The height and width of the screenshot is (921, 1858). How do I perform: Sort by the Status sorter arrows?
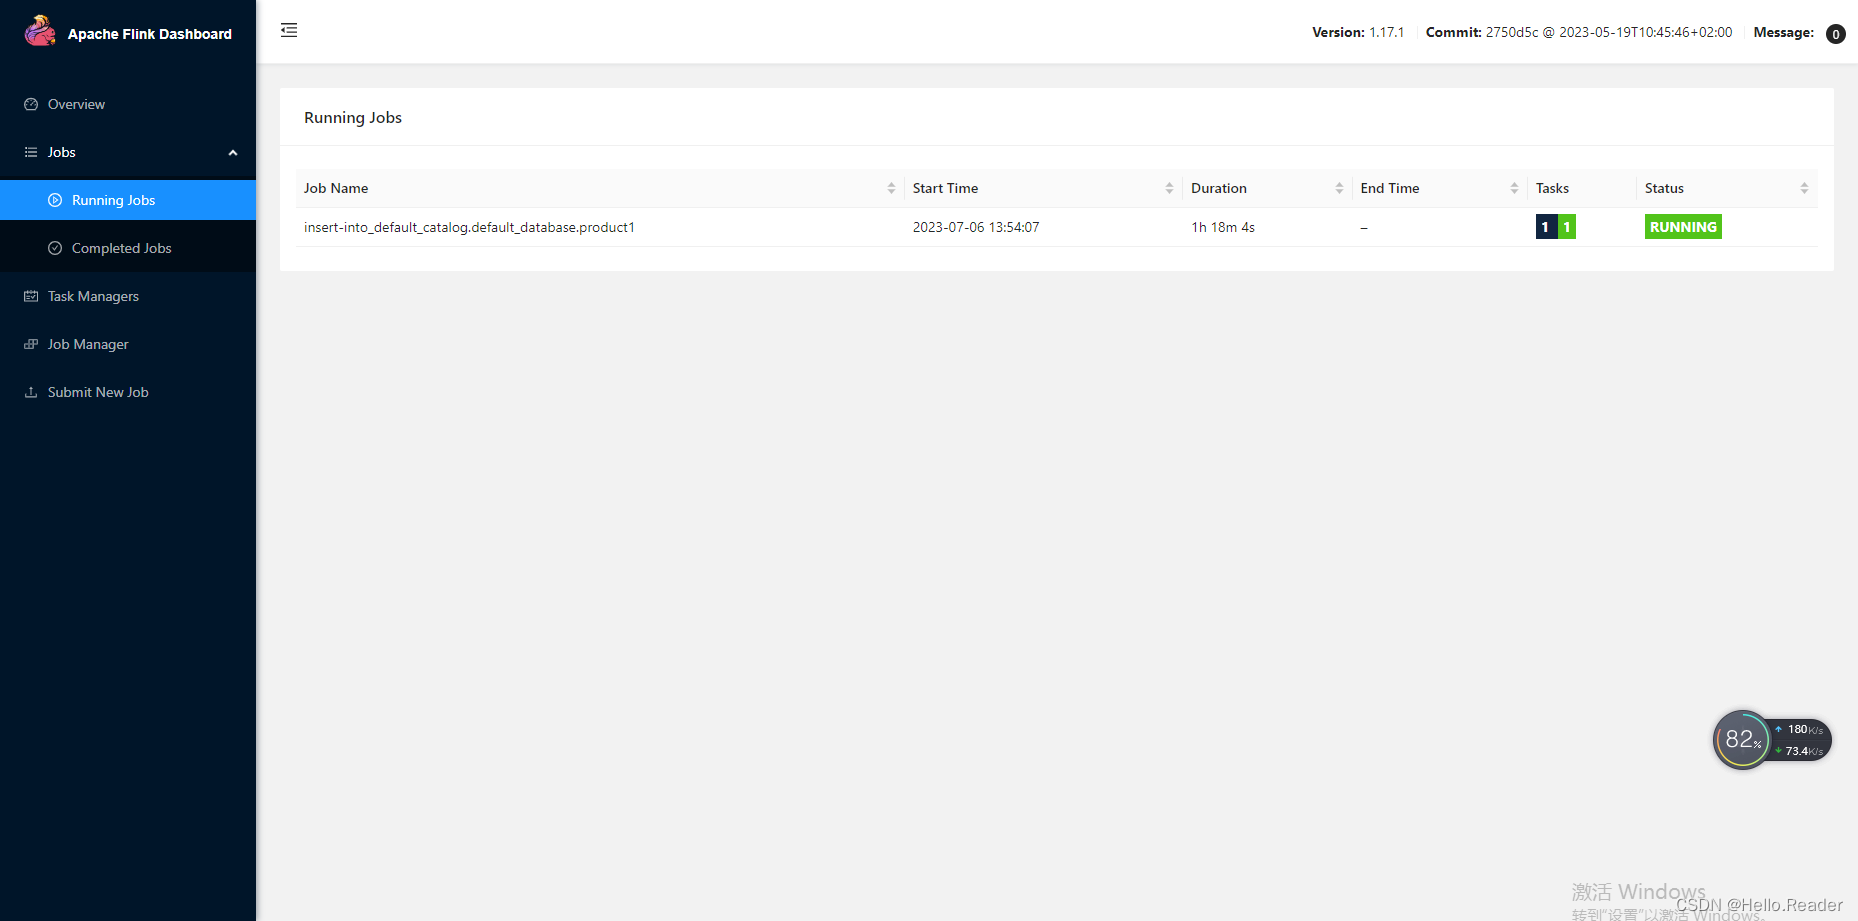tap(1804, 188)
